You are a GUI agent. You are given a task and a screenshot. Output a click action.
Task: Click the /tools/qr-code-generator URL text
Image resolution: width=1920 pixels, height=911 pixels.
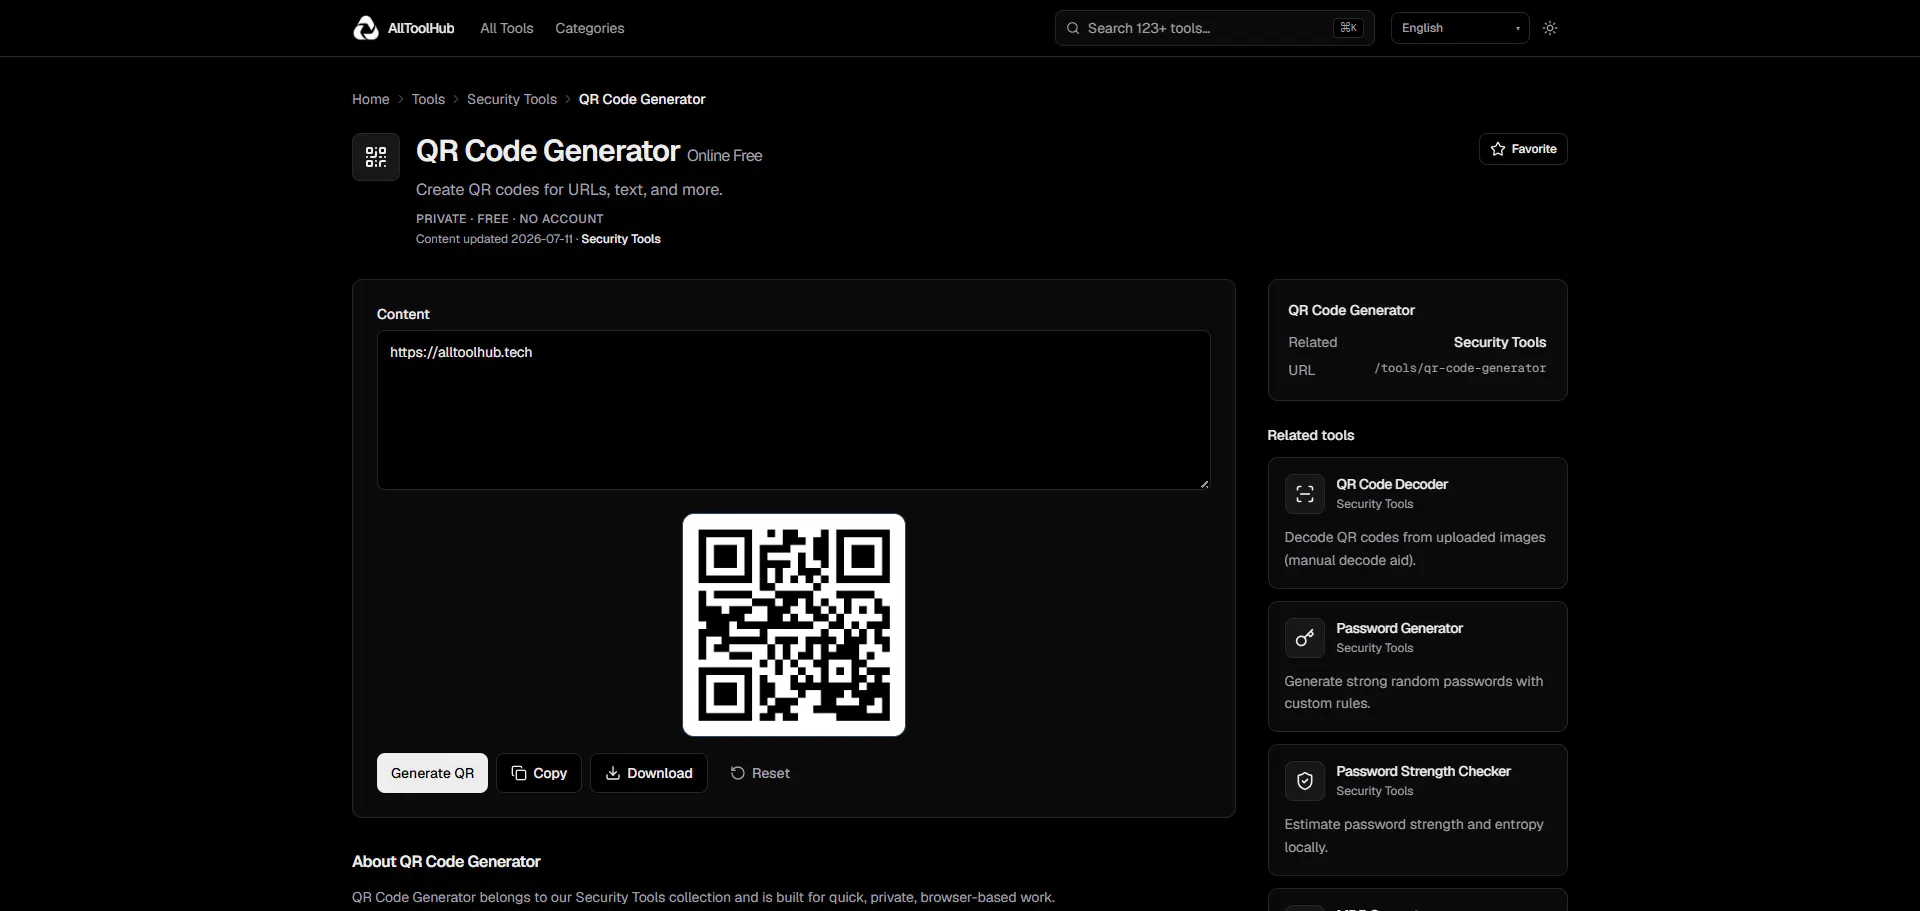point(1460,368)
